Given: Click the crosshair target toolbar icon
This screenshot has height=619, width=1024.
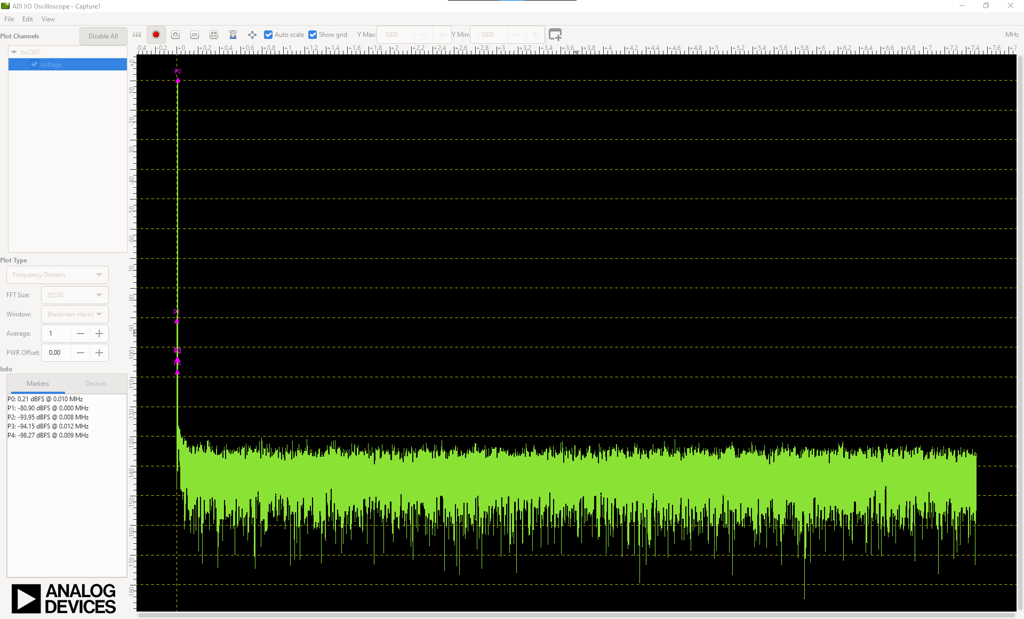Looking at the screenshot, I should click(x=252, y=35).
